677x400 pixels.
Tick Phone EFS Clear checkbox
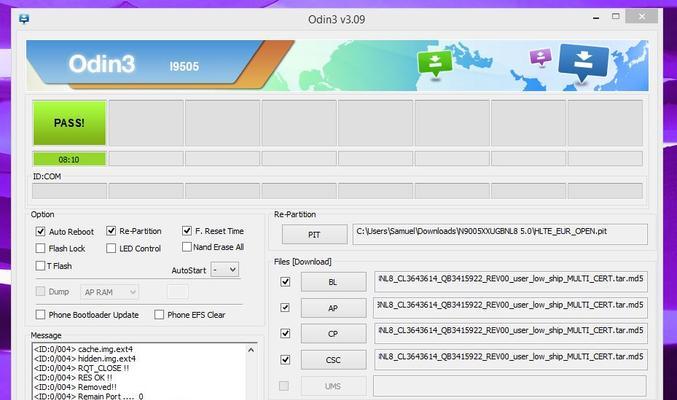159,314
